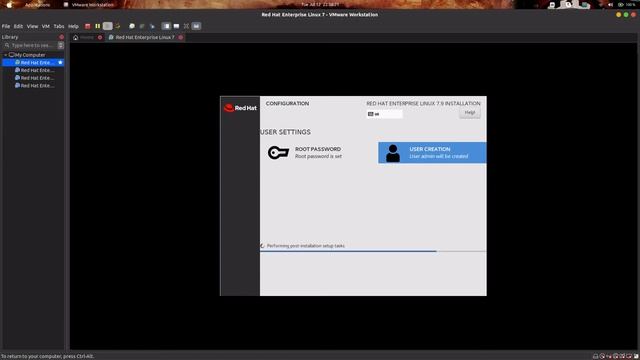
Task: Close the Home tab
Action: pyautogui.click(x=100, y=38)
